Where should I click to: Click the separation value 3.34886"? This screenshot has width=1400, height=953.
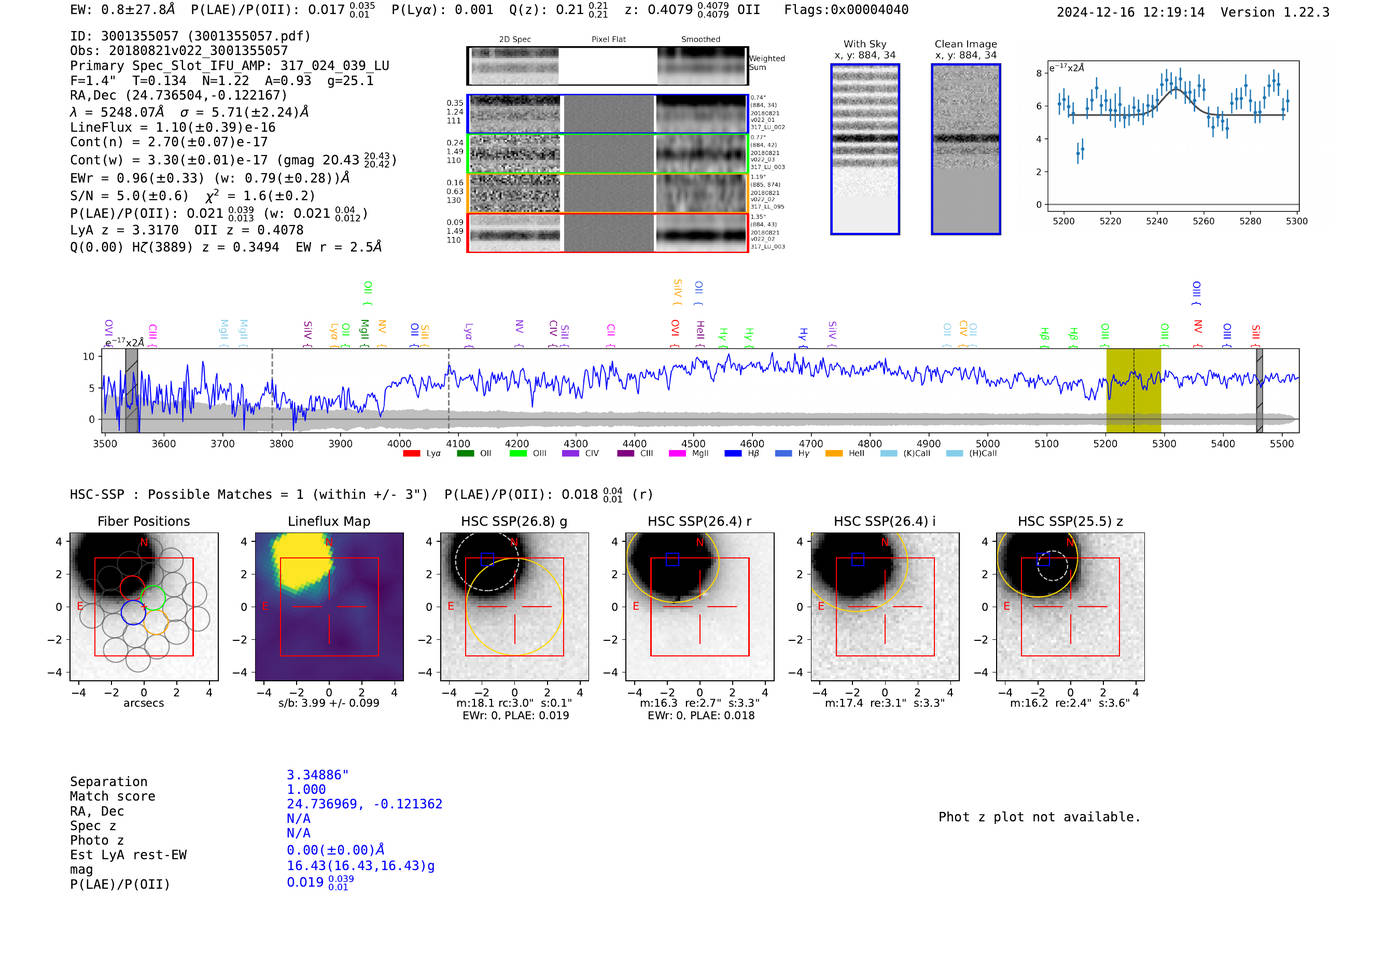coord(318,775)
